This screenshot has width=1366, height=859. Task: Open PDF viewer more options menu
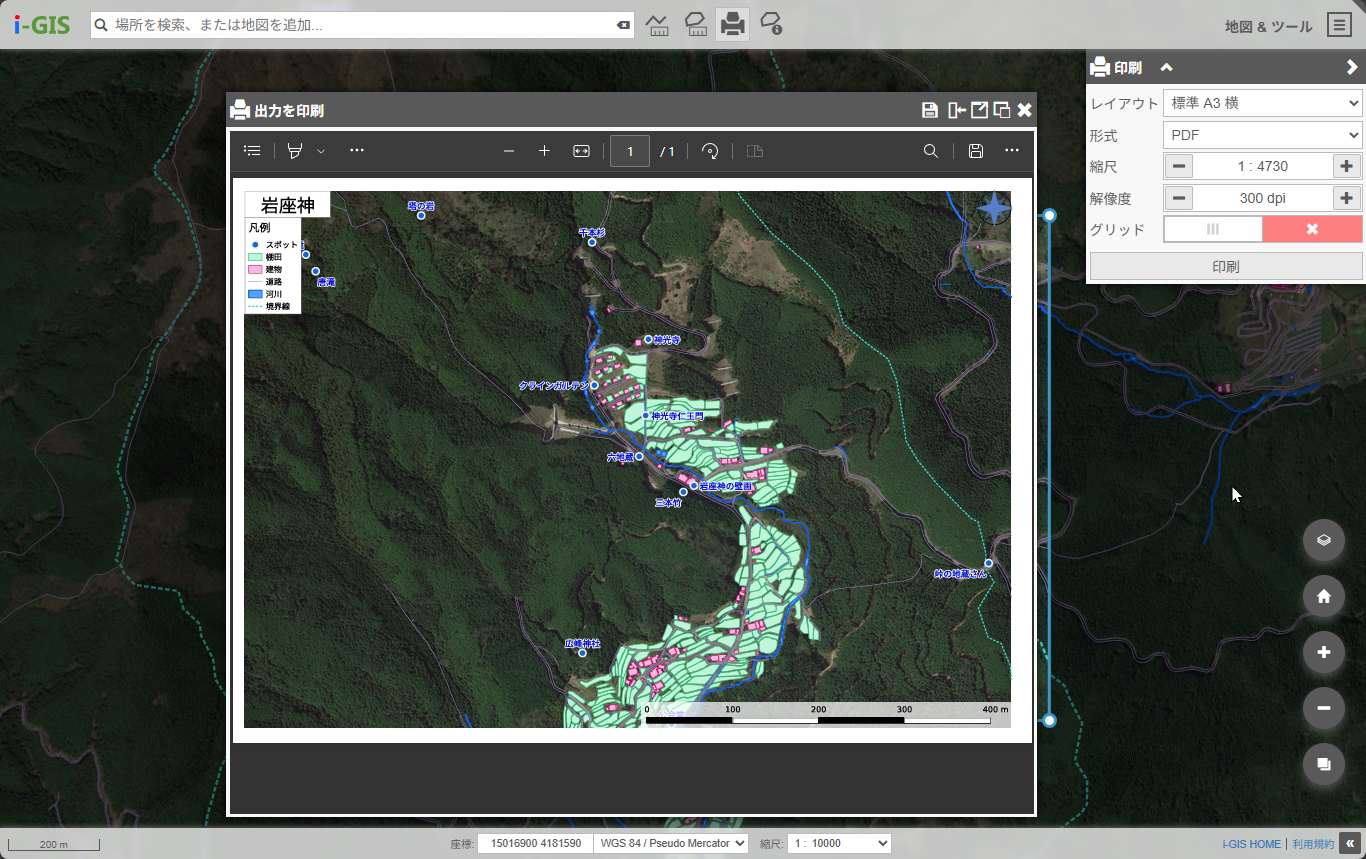point(1012,151)
